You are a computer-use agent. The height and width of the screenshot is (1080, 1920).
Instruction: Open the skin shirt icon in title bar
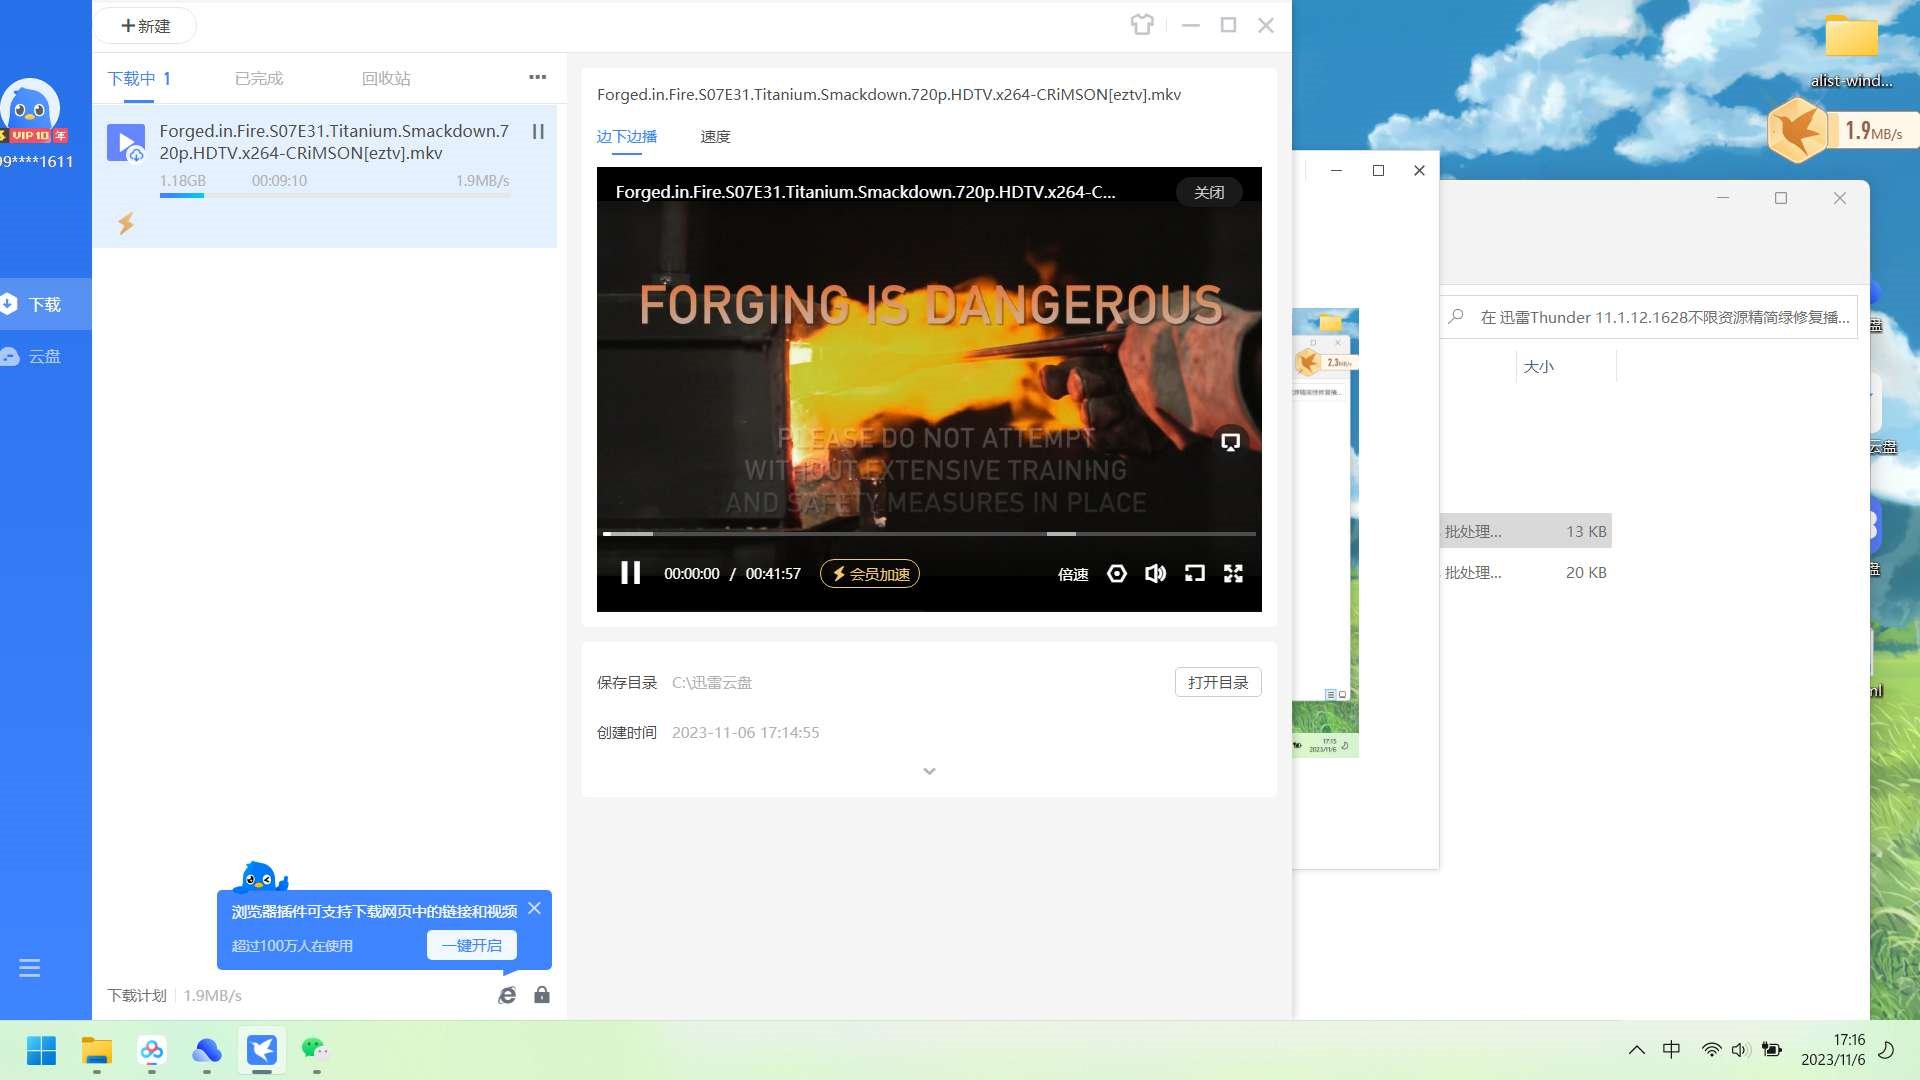(x=1142, y=25)
